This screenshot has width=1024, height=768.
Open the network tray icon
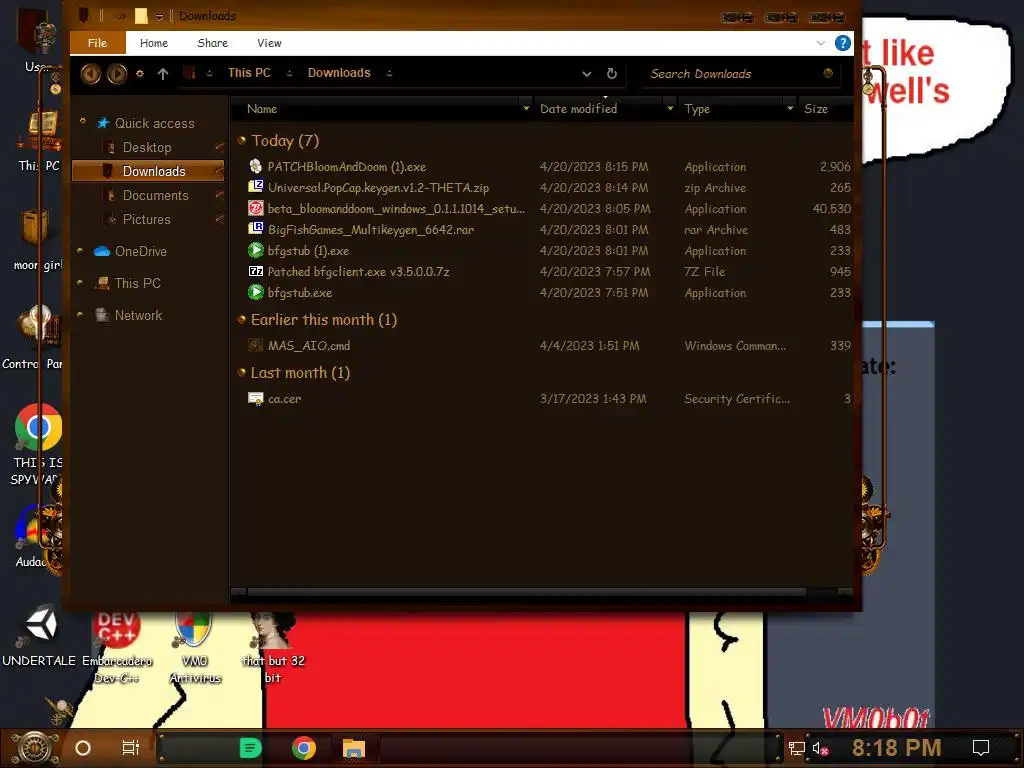pos(797,748)
